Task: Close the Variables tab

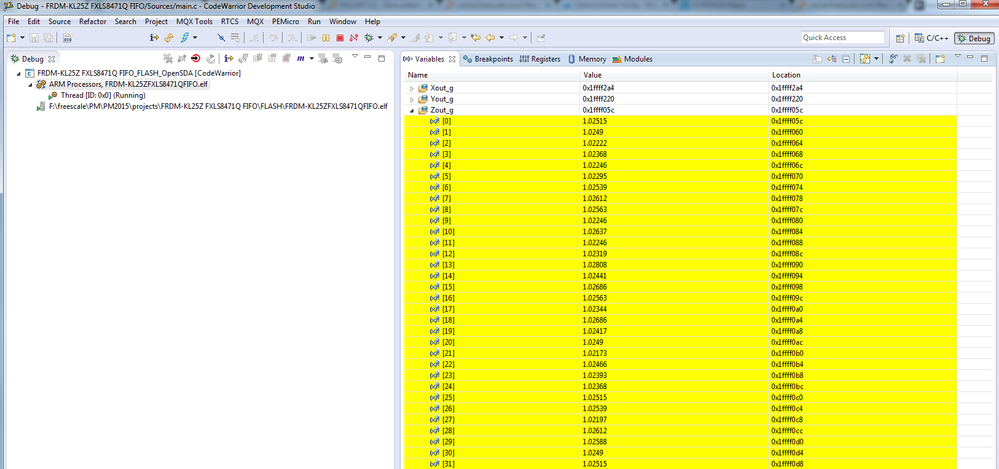Action: (x=452, y=59)
